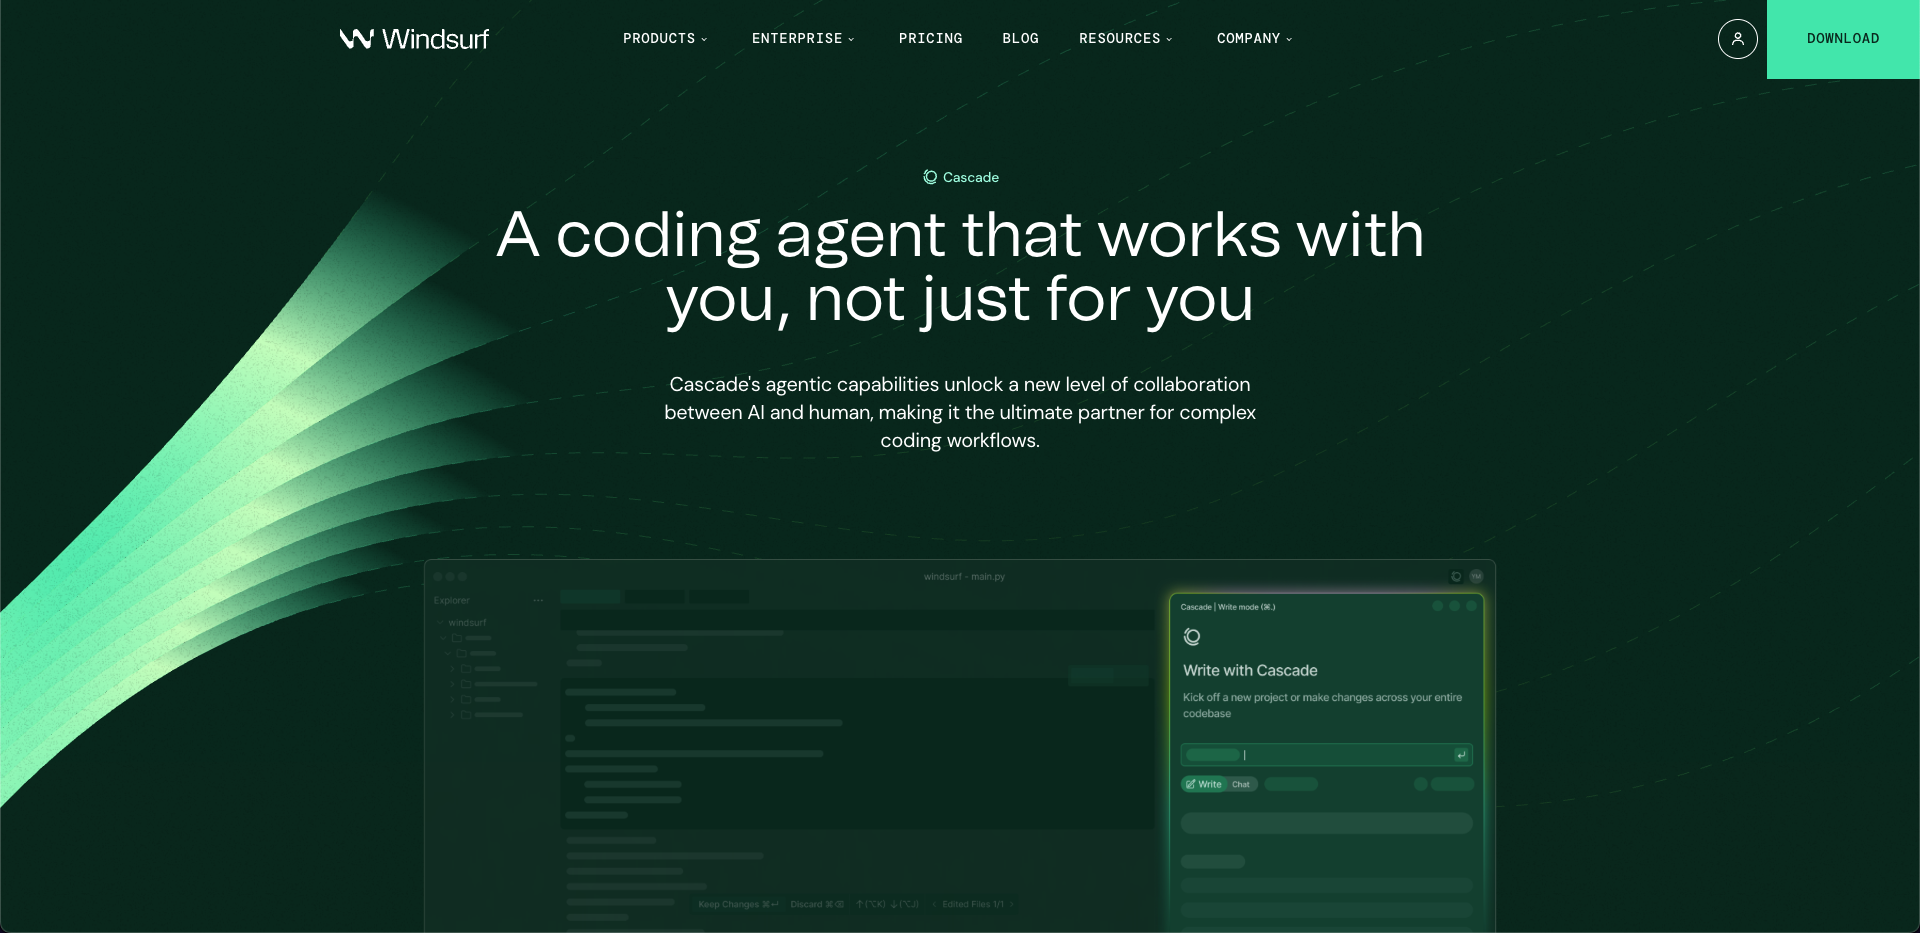The image size is (1920, 933).
Task: Click the Cascade logo in Write panel
Action: 1192,637
